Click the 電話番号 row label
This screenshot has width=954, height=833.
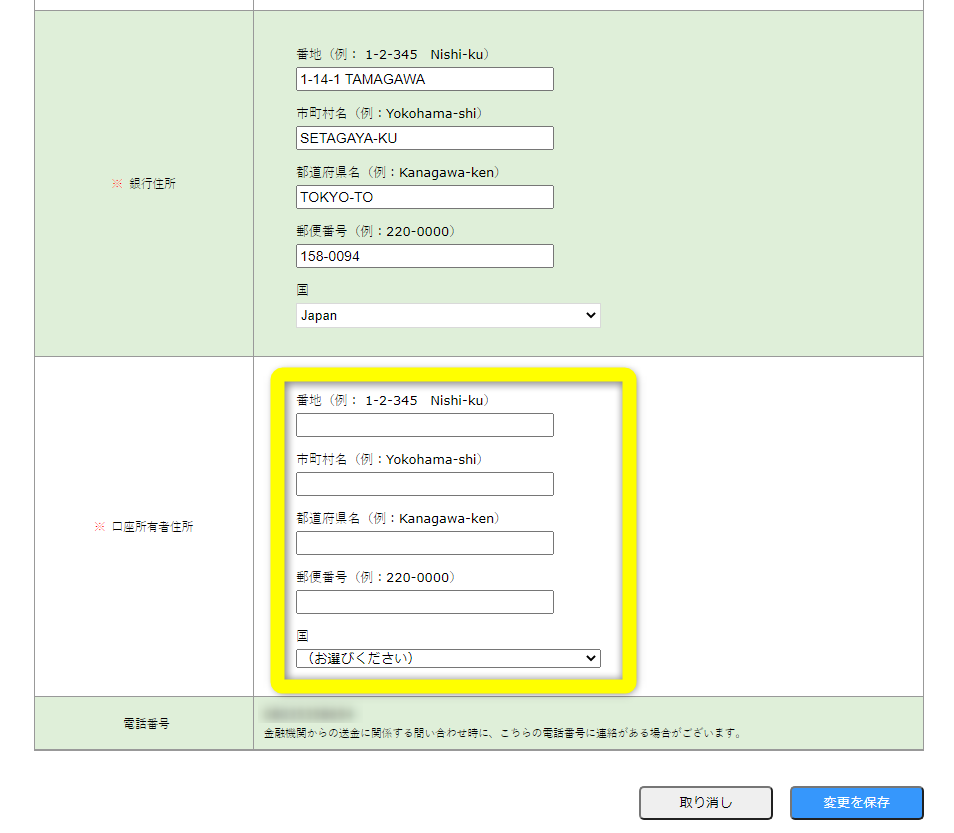pyautogui.click(x=145, y=723)
